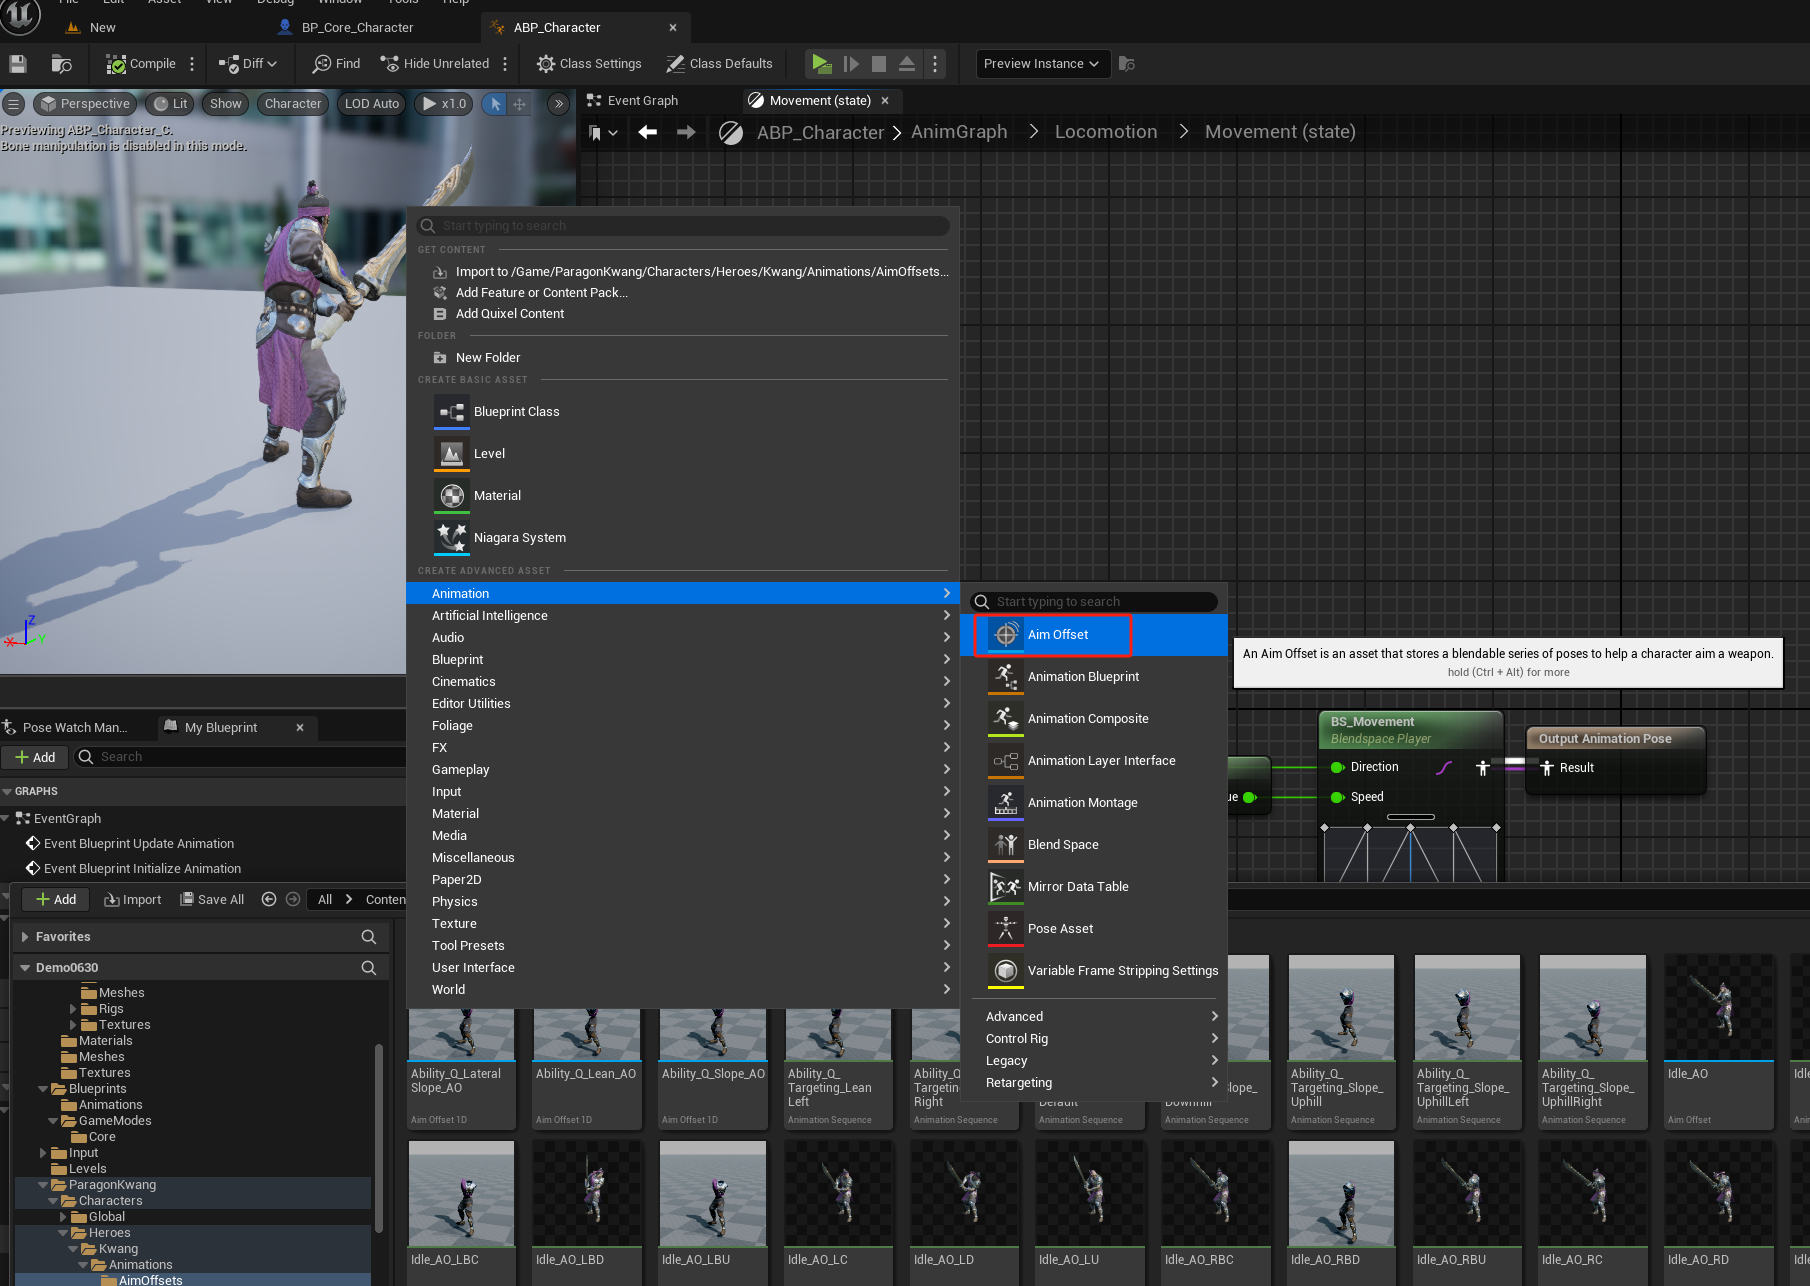Open the Compile options menu dots
1810x1286 pixels.
tap(192, 64)
